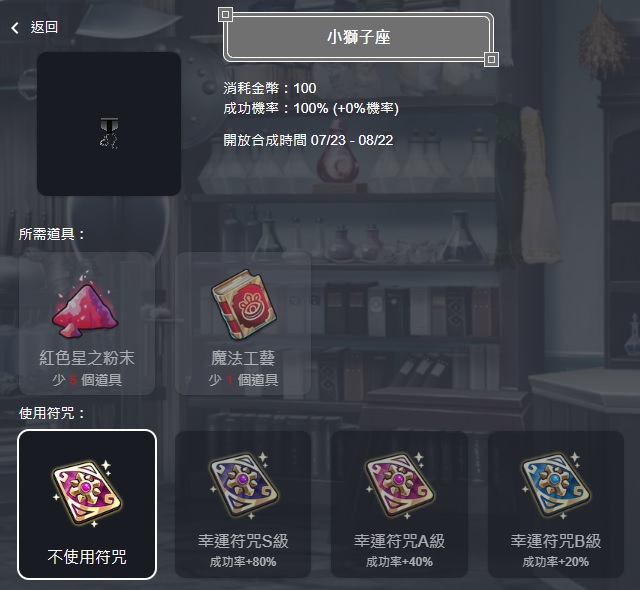Select the 魔法工藝 item name

[x=243, y=358]
